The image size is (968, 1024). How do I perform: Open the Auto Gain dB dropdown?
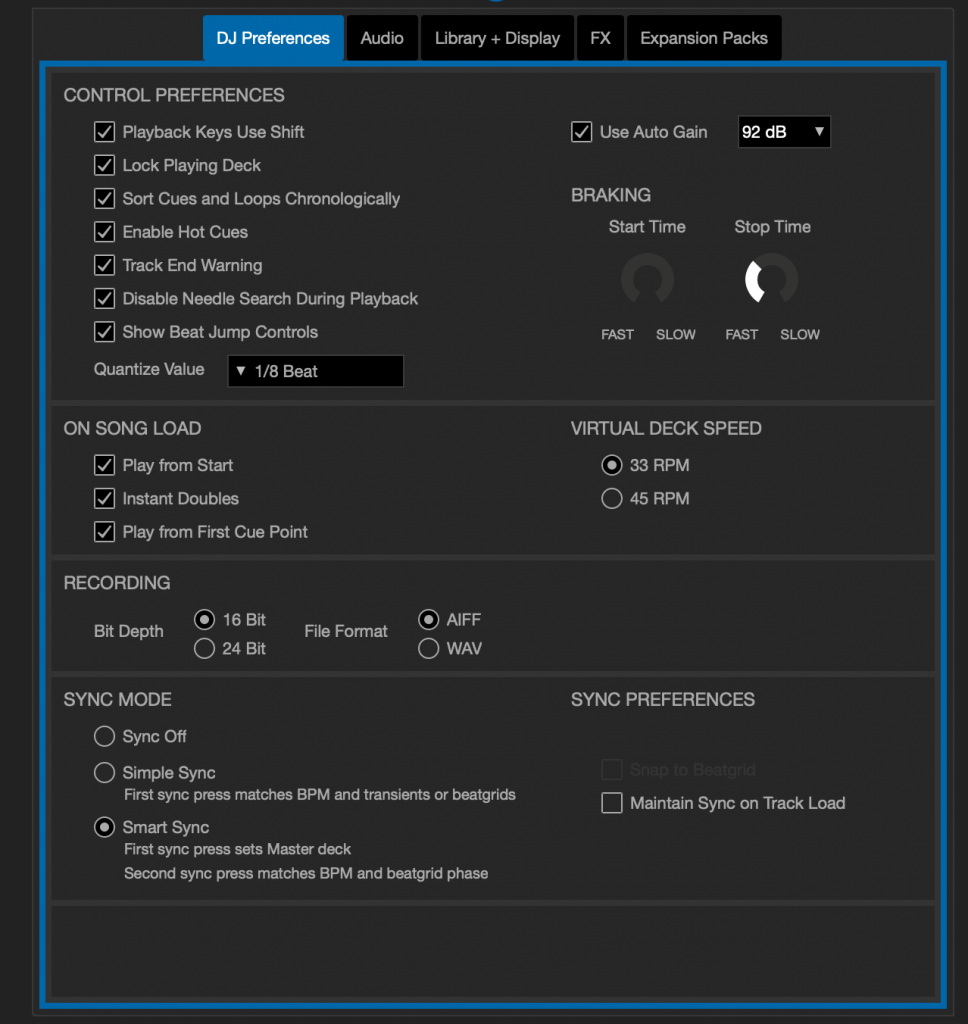783,132
